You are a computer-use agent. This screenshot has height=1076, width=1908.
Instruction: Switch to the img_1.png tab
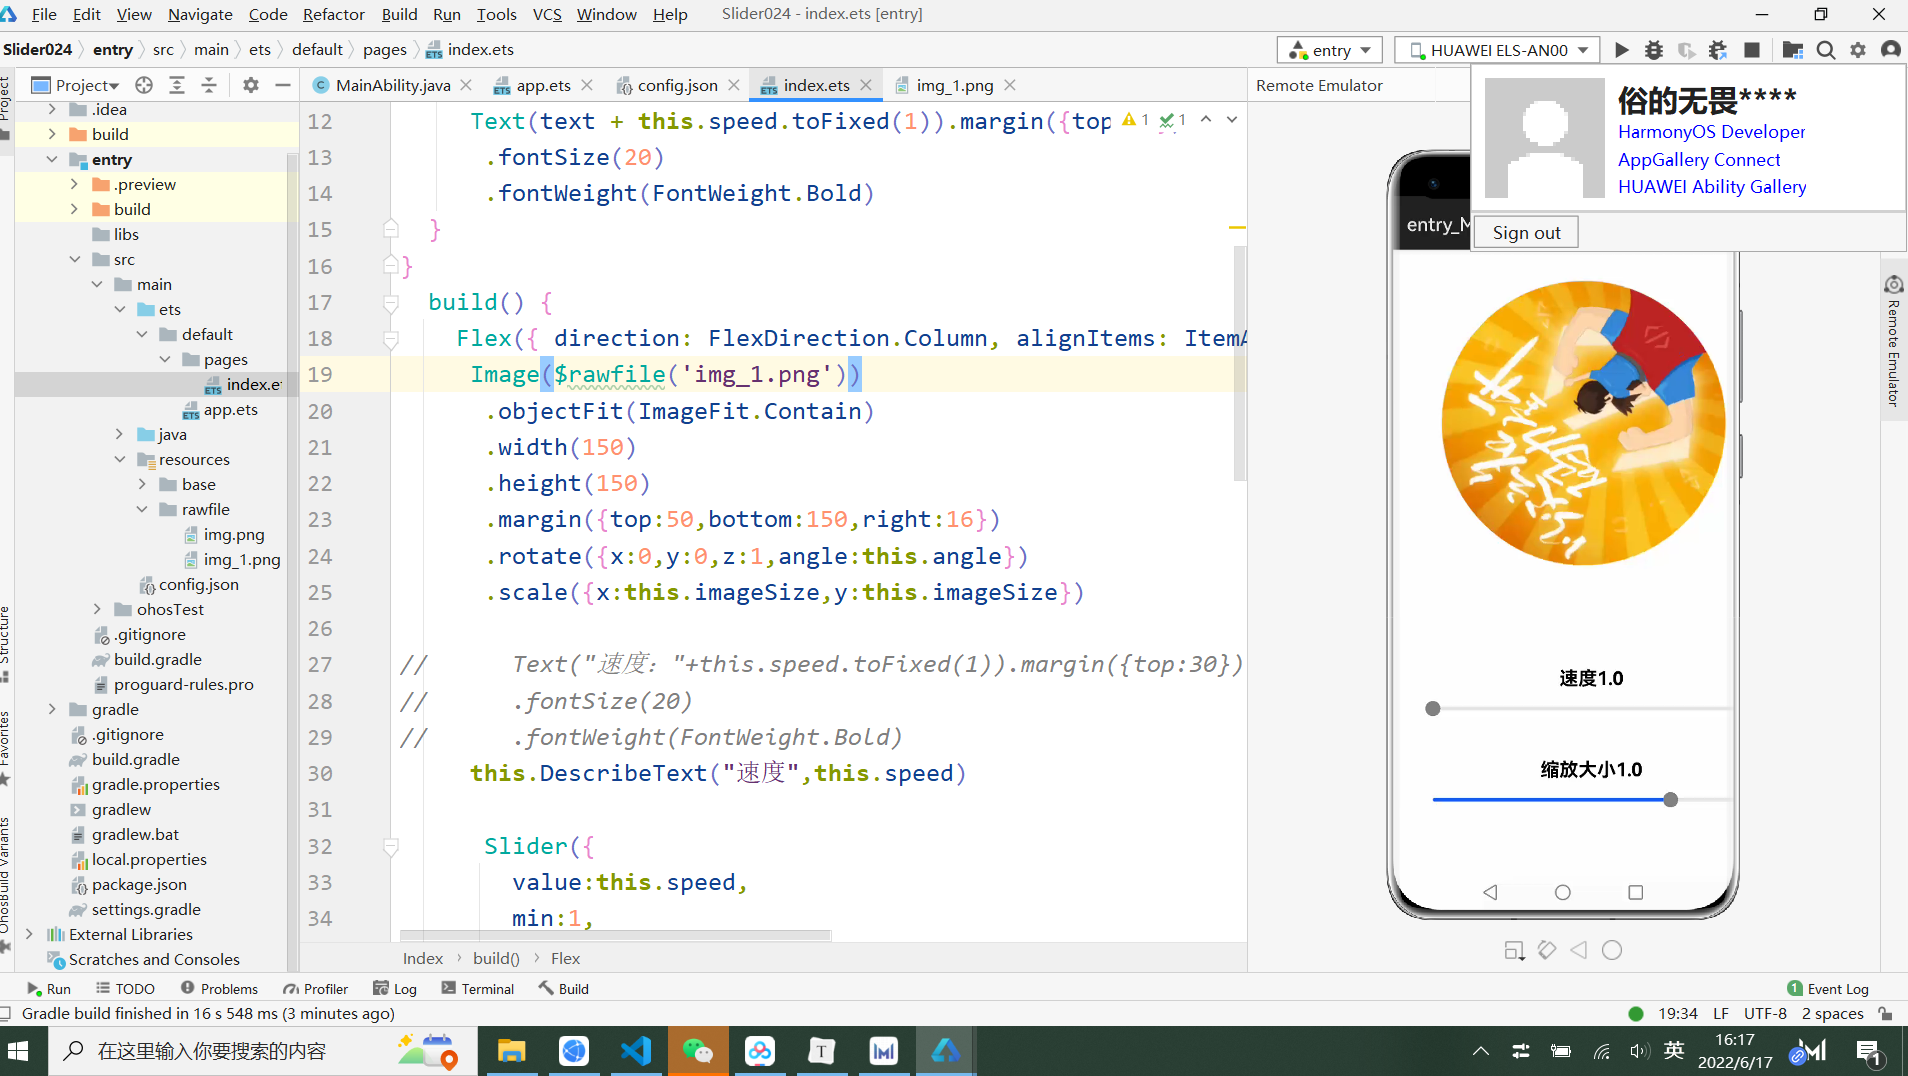tap(954, 86)
